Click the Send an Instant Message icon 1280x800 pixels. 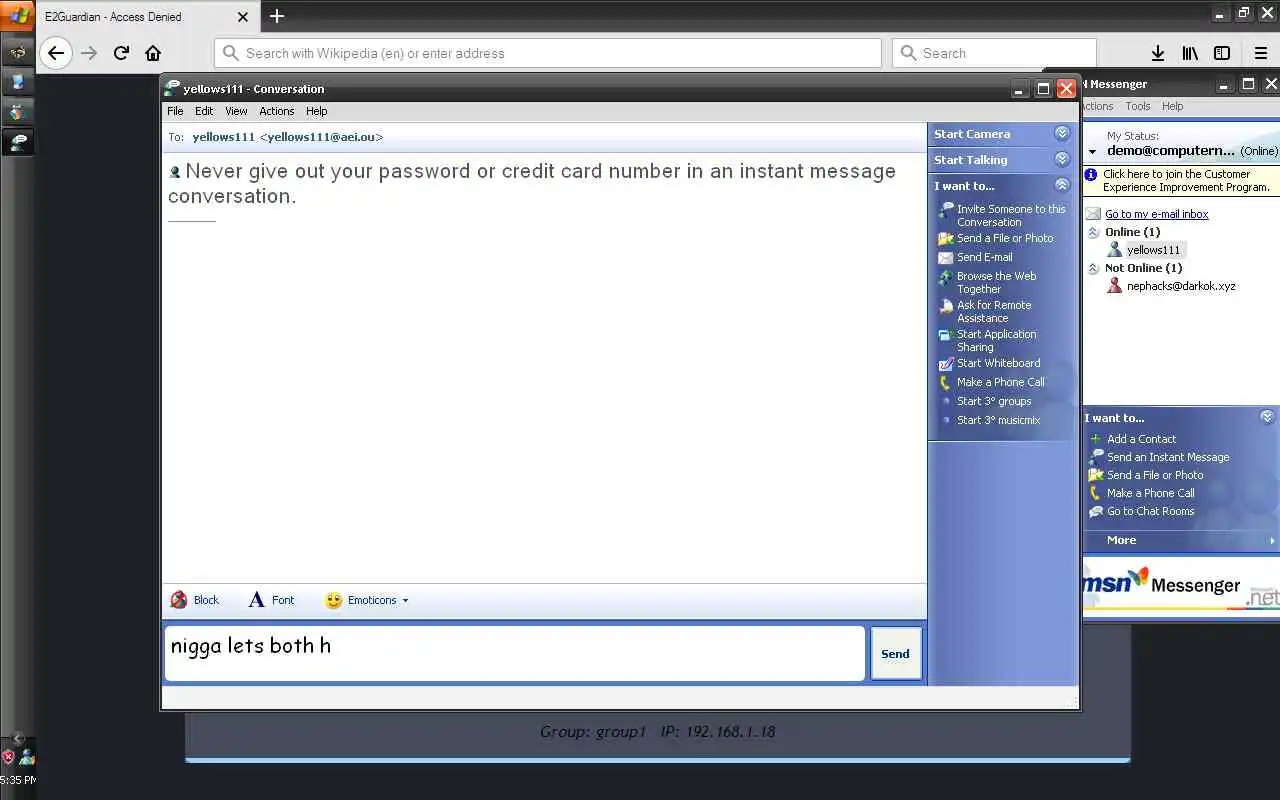pos(1096,457)
